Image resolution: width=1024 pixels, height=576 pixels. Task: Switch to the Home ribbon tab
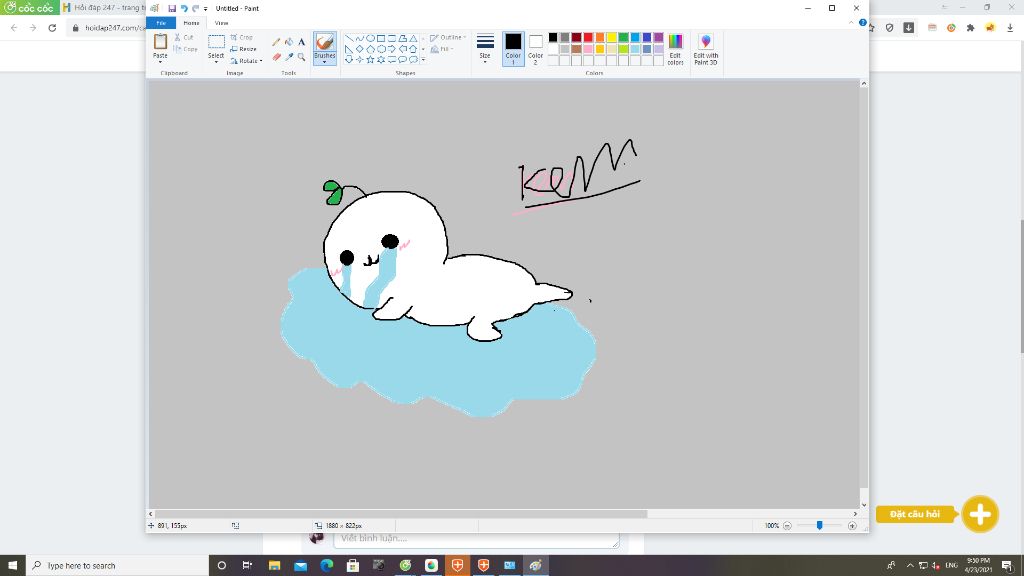(x=191, y=23)
